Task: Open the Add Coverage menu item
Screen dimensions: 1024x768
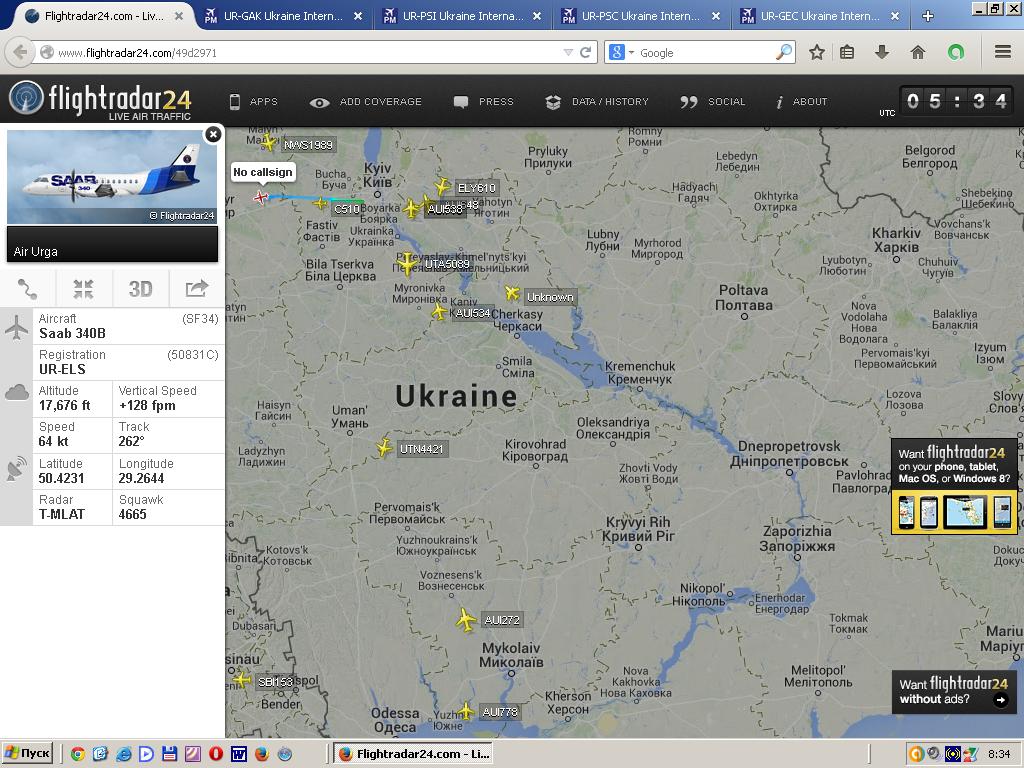Action: [x=366, y=101]
